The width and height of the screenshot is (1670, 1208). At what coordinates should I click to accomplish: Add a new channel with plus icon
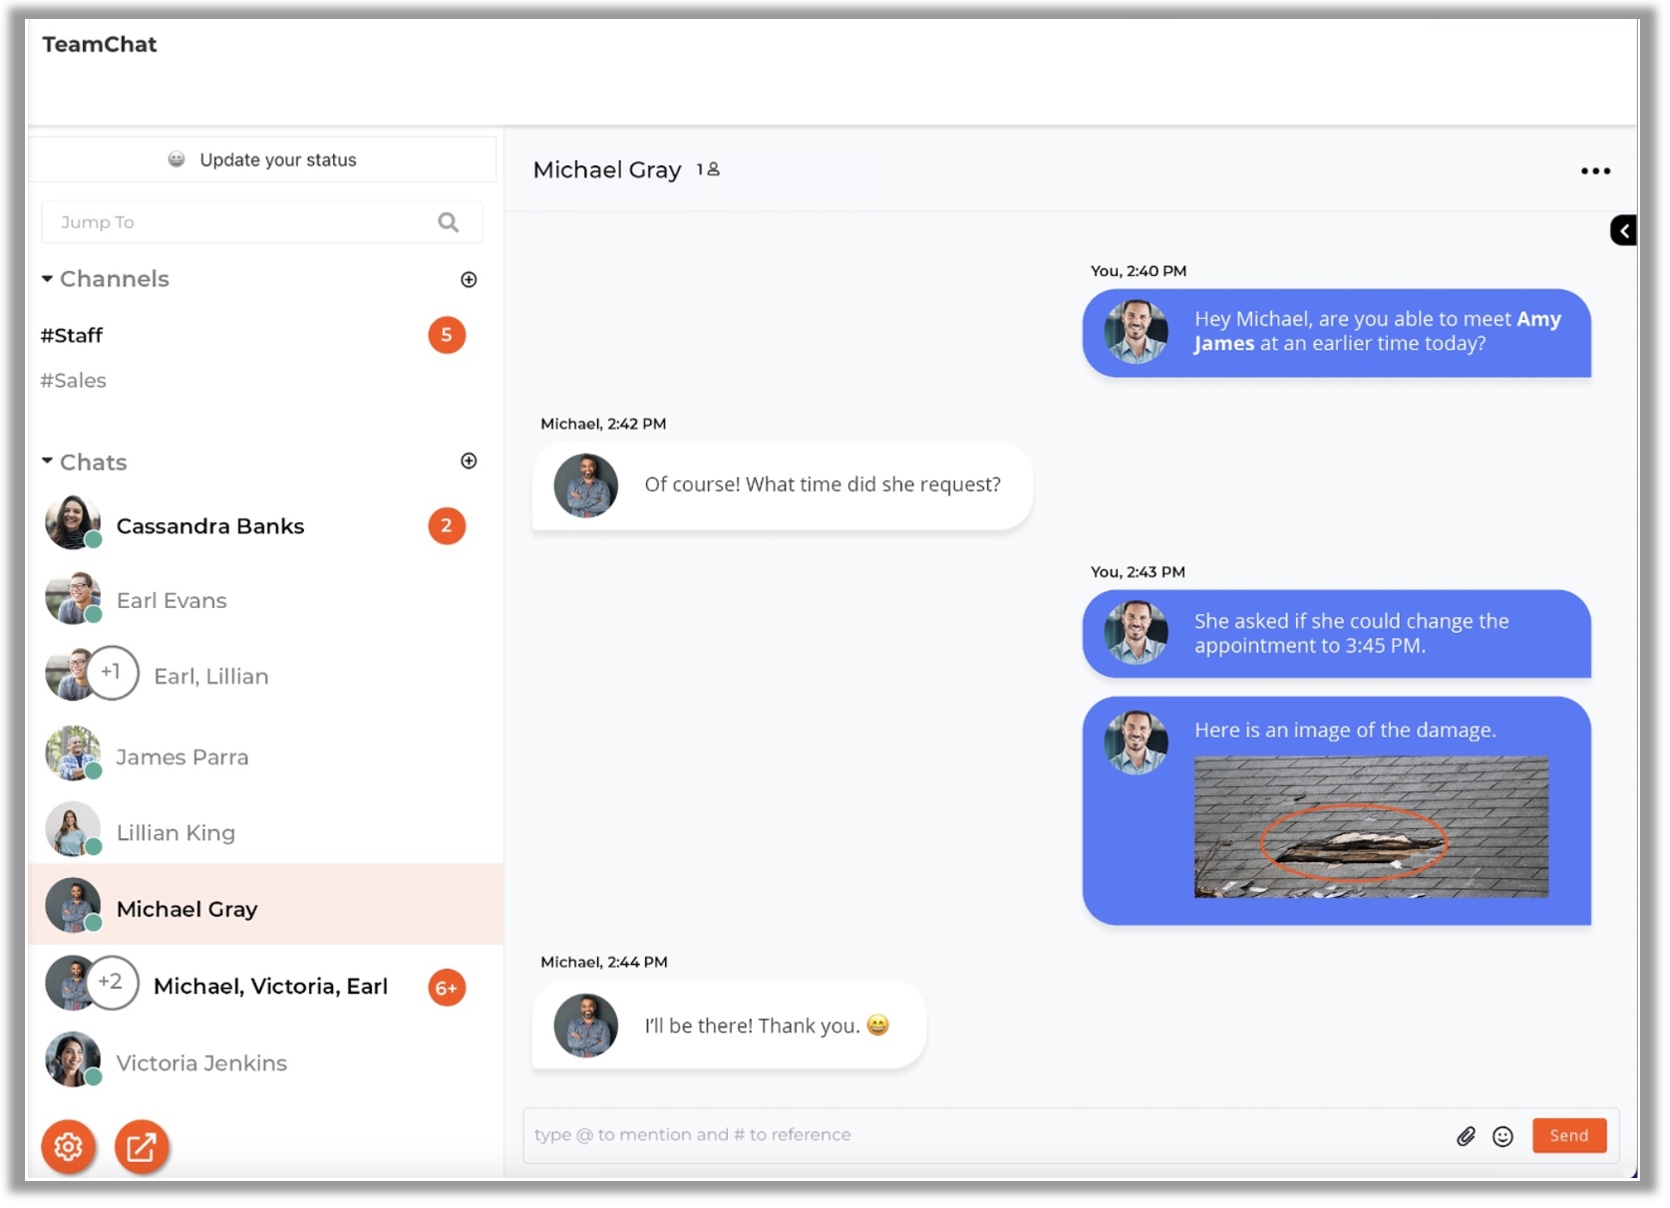tap(468, 280)
